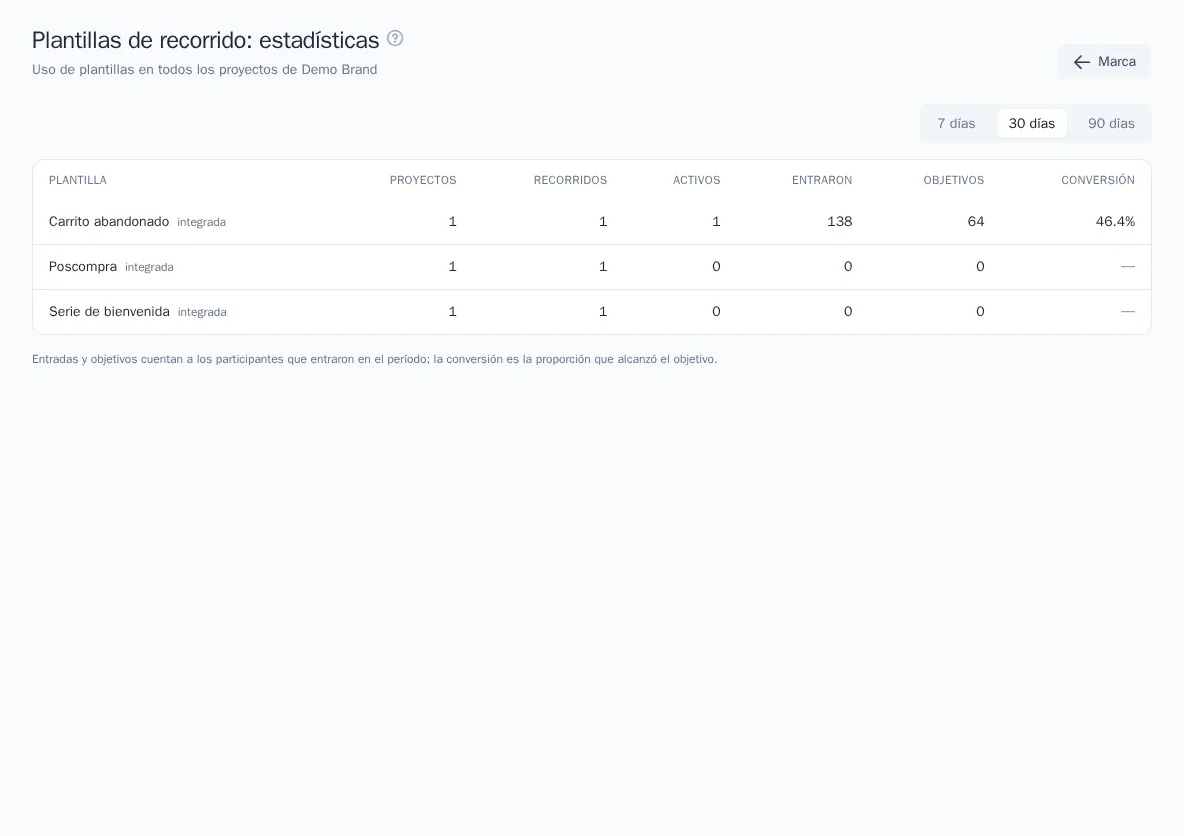Click the ACTIVOS column header
This screenshot has width=1184, height=836.
click(x=696, y=180)
